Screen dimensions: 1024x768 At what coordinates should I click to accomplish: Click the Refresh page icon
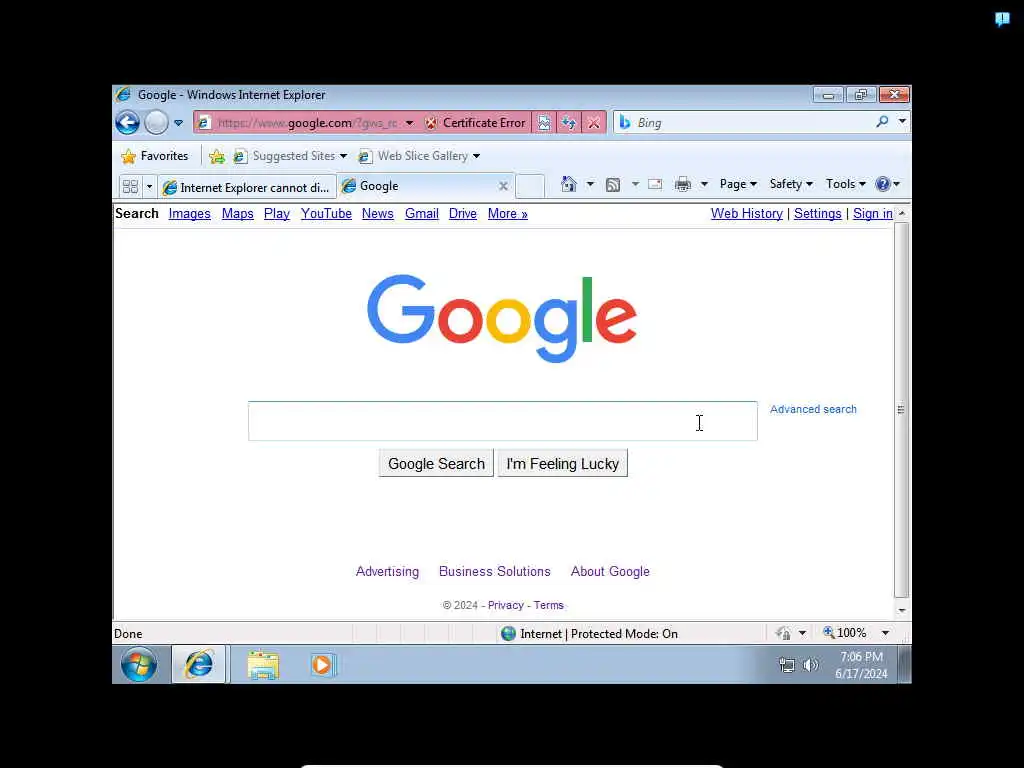(569, 123)
